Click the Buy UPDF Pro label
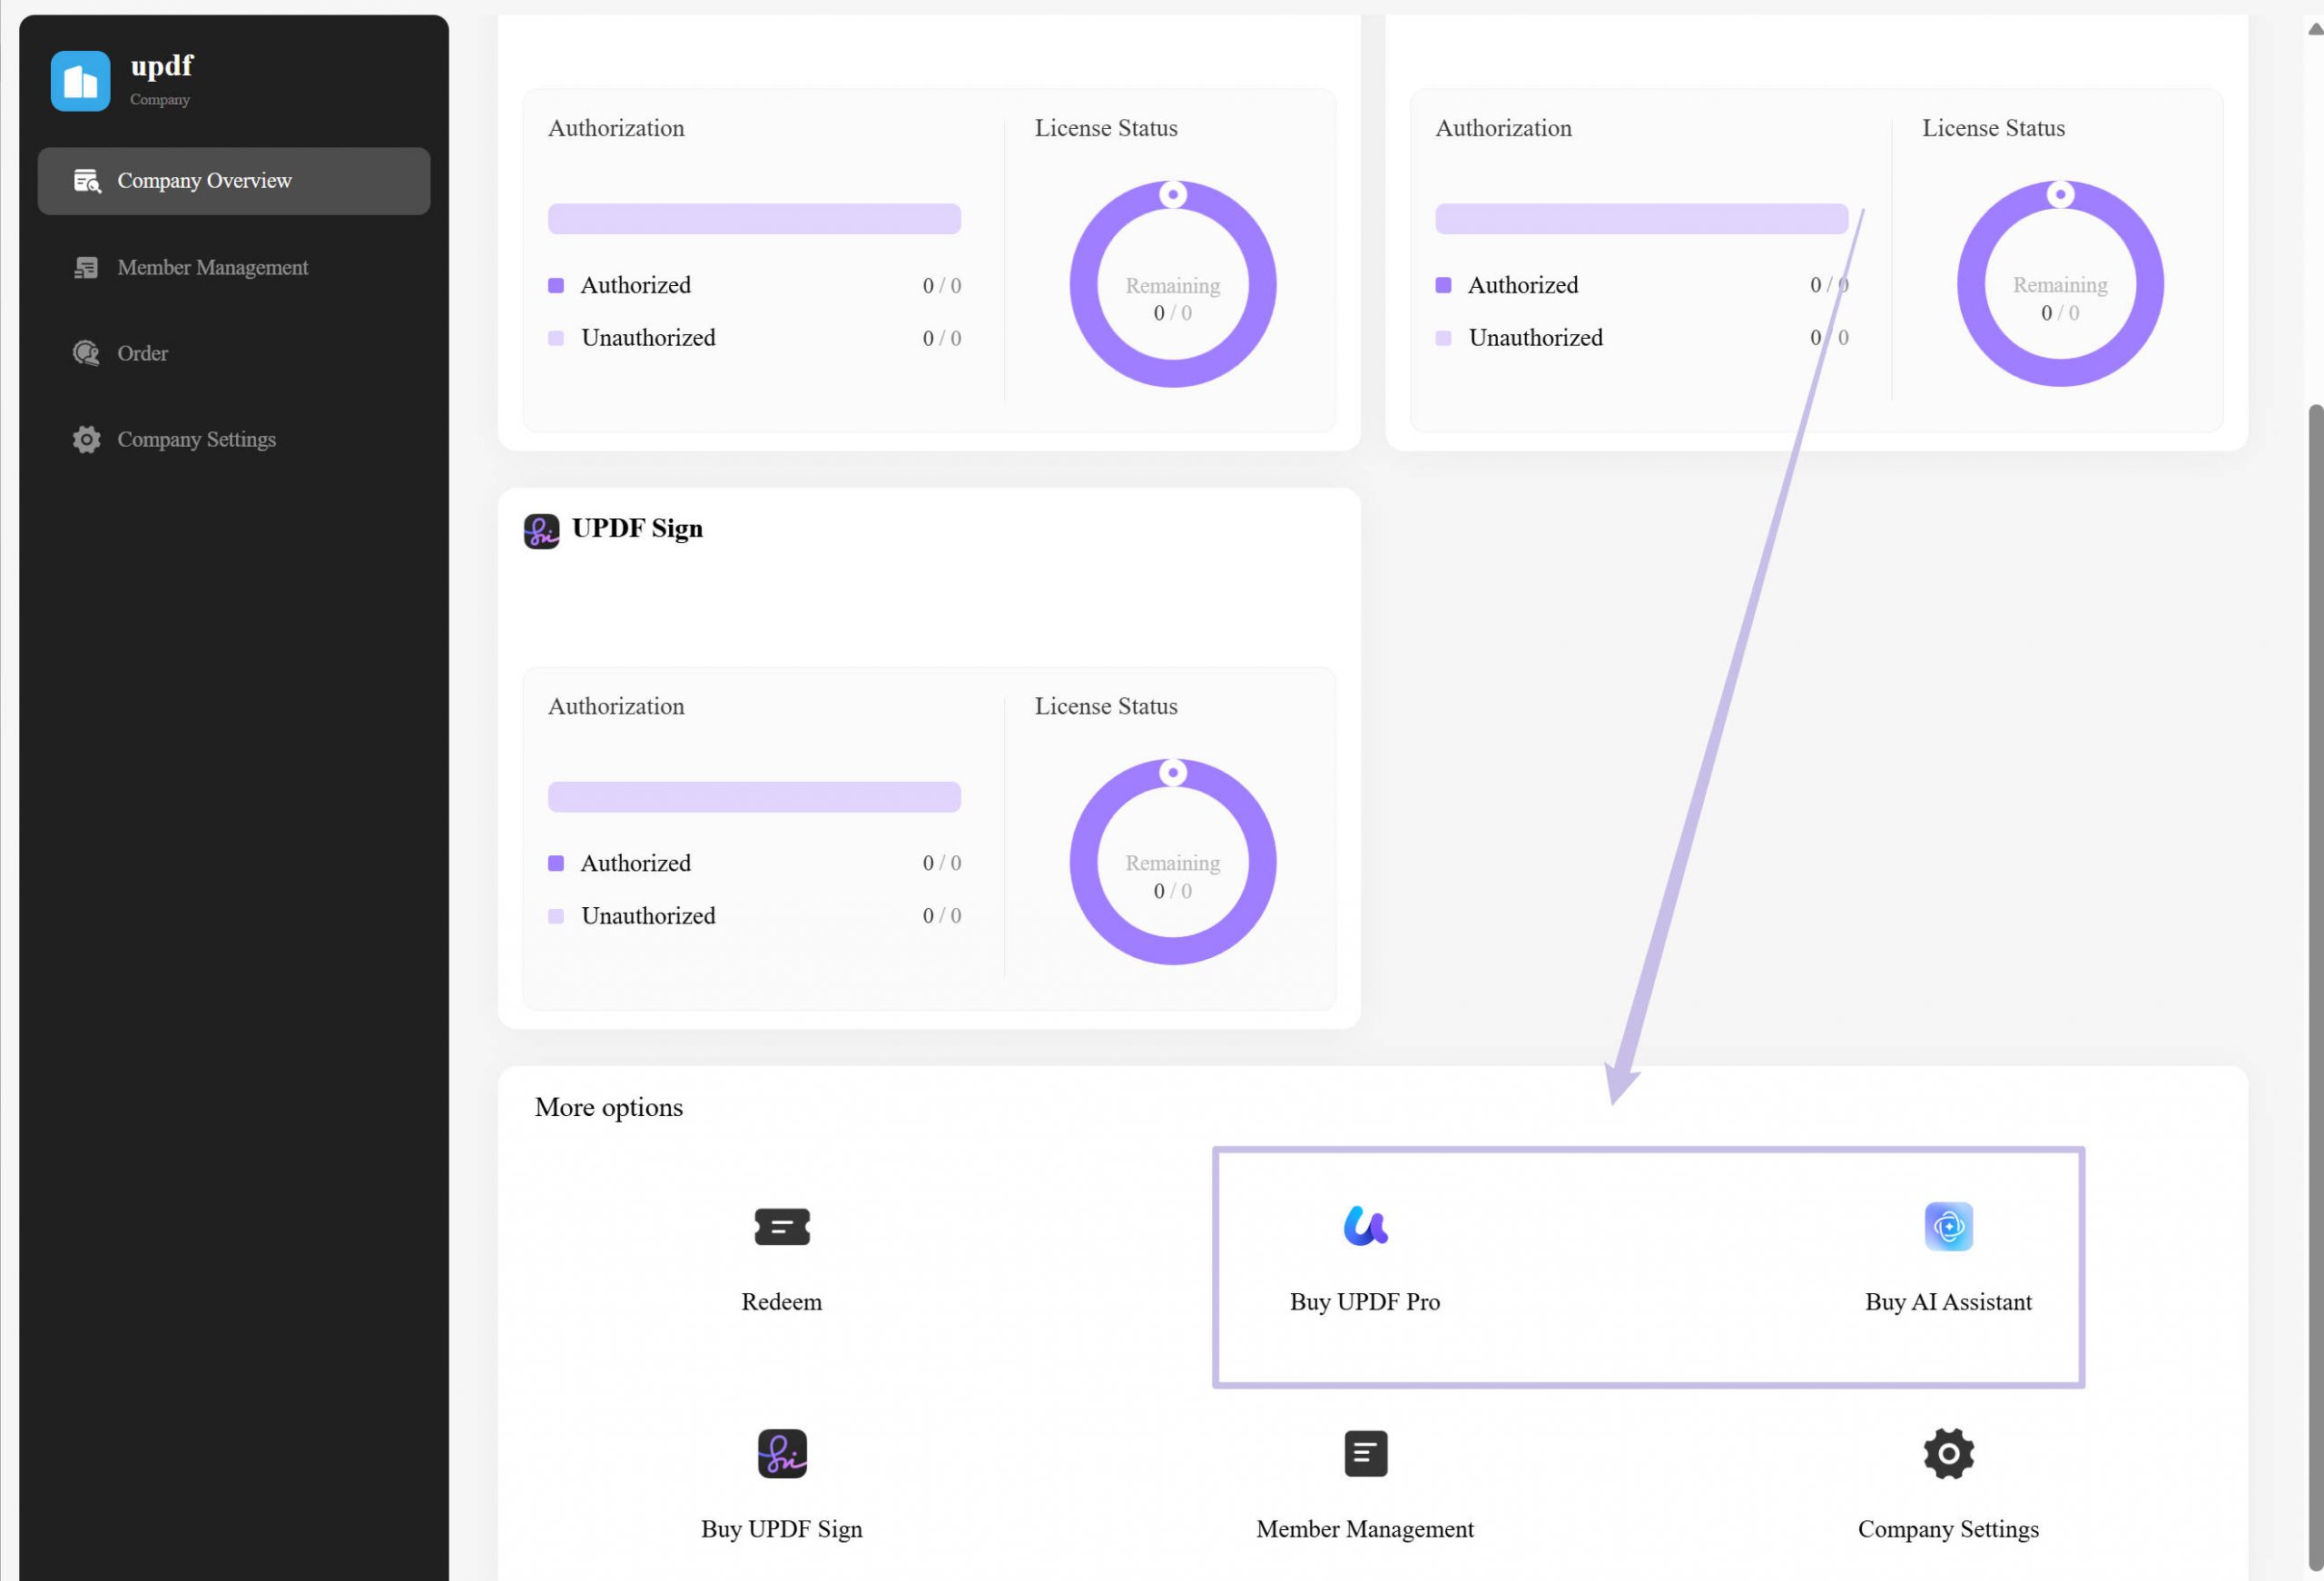This screenshot has height=1581, width=2324. coord(1364,1302)
